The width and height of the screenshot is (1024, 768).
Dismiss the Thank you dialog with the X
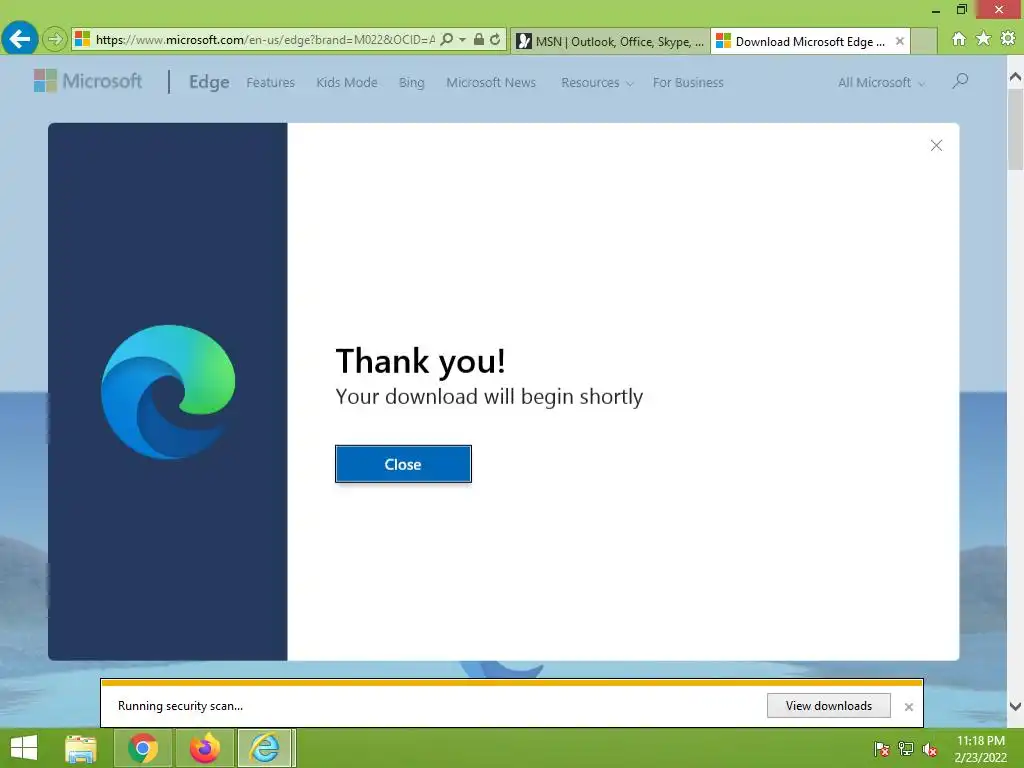pyautogui.click(x=936, y=146)
